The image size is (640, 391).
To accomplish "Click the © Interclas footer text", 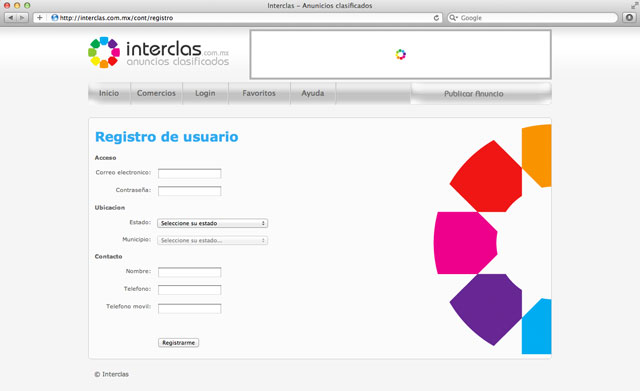I will pyautogui.click(x=111, y=374).
